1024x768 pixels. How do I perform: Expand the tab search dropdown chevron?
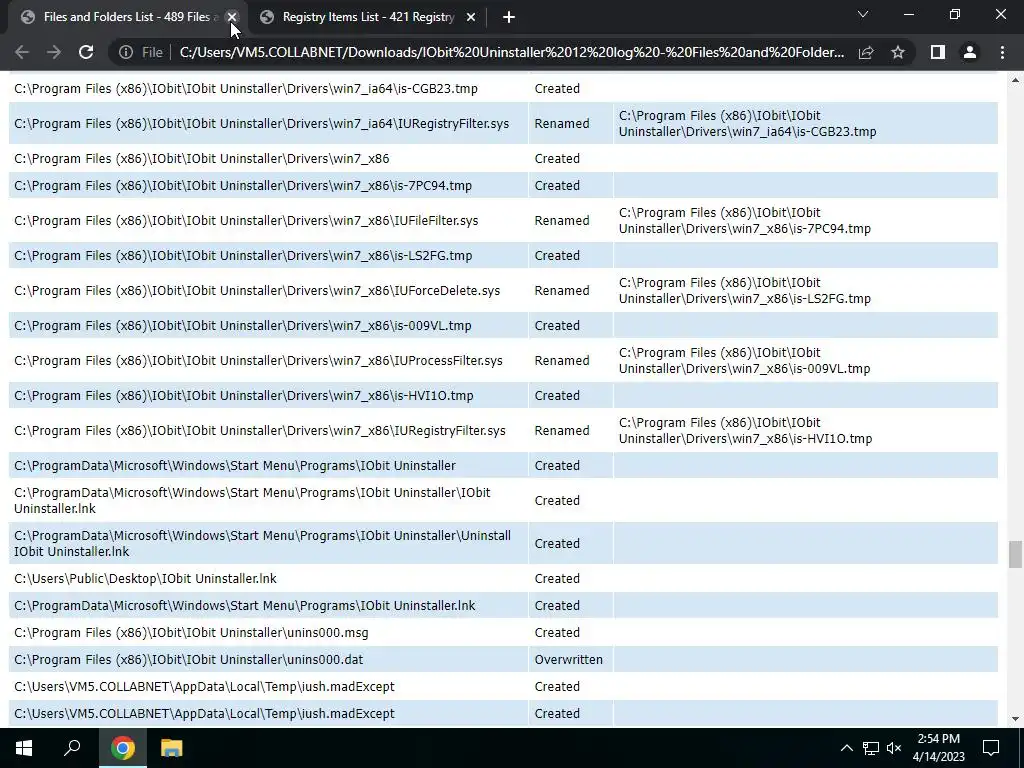tap(863, 14)
